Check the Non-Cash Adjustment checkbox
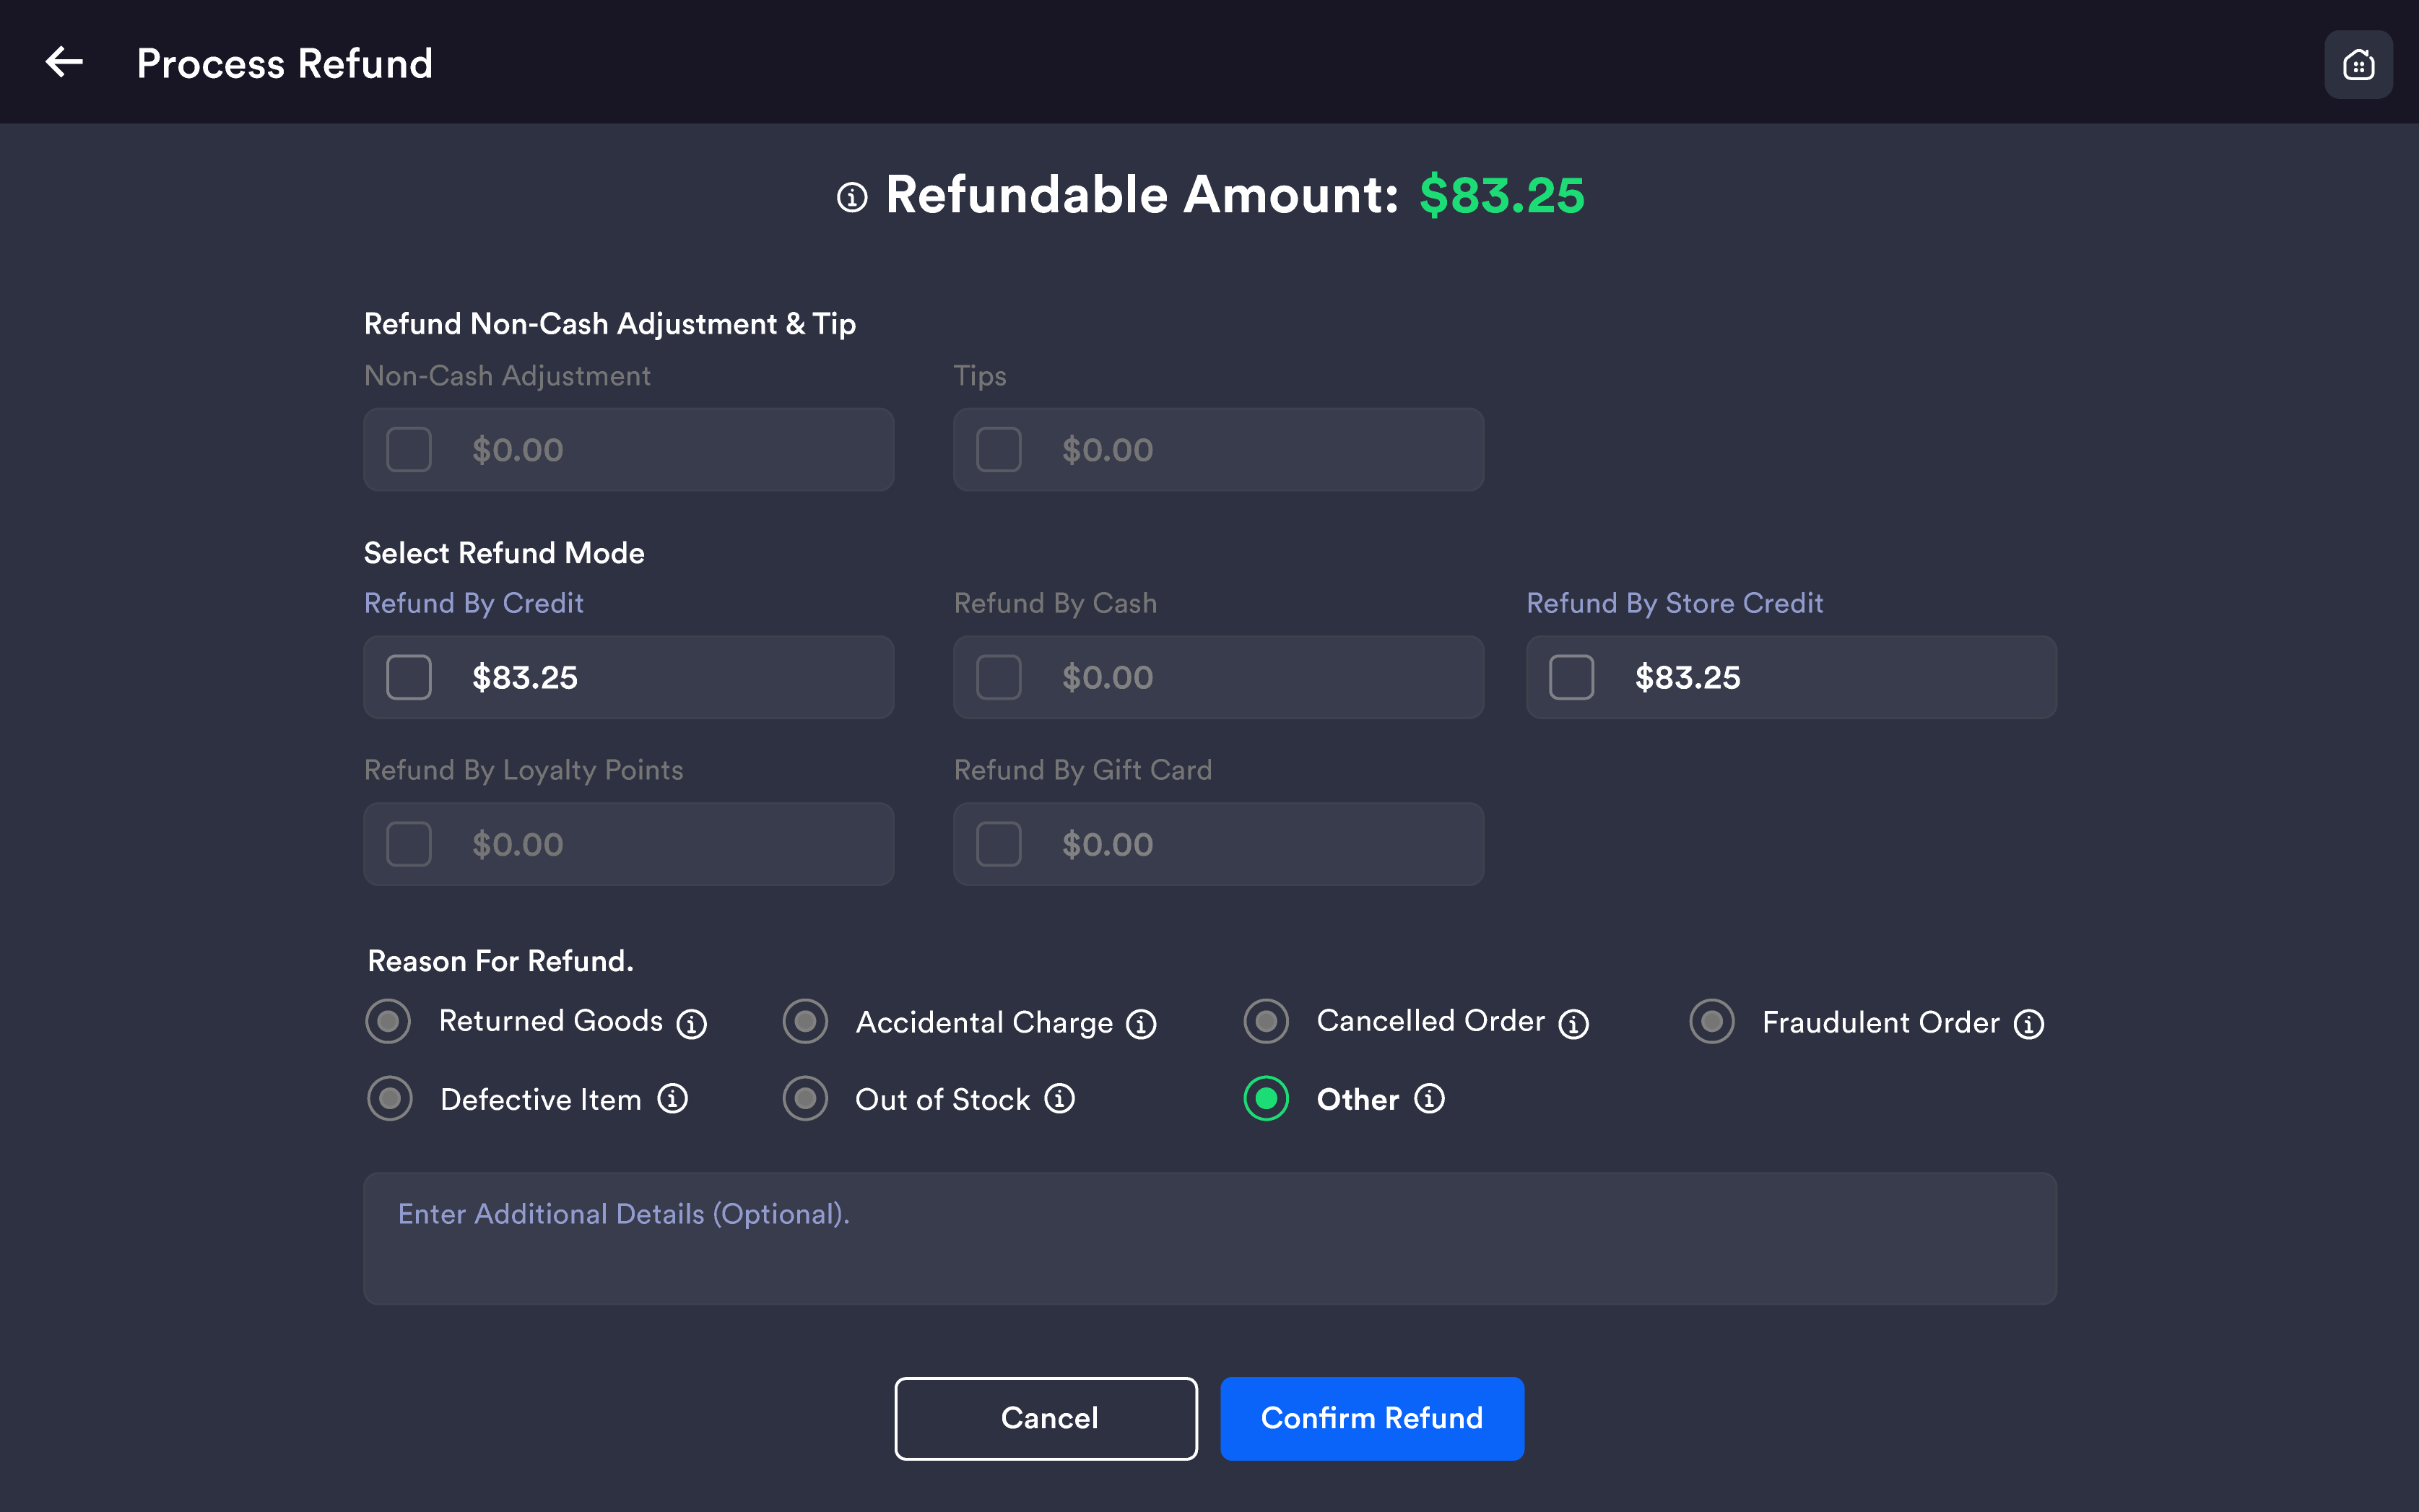This screenshot has height=1512, width=2419. (x=409, y=450)
